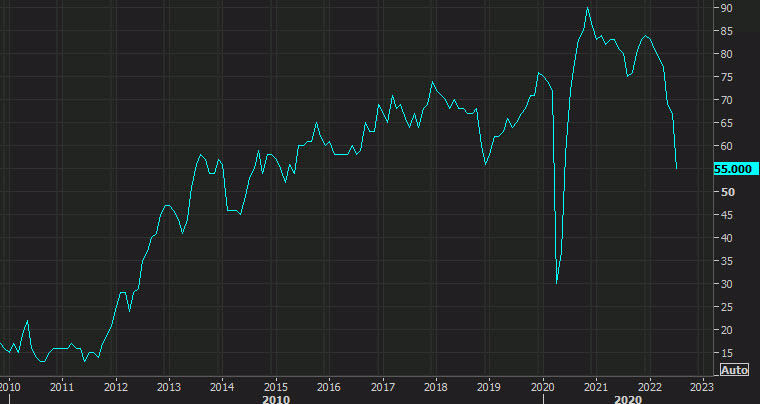Click the 25 label on the price axis
Screen dimensions: 760x404
(x=726, y=307)
